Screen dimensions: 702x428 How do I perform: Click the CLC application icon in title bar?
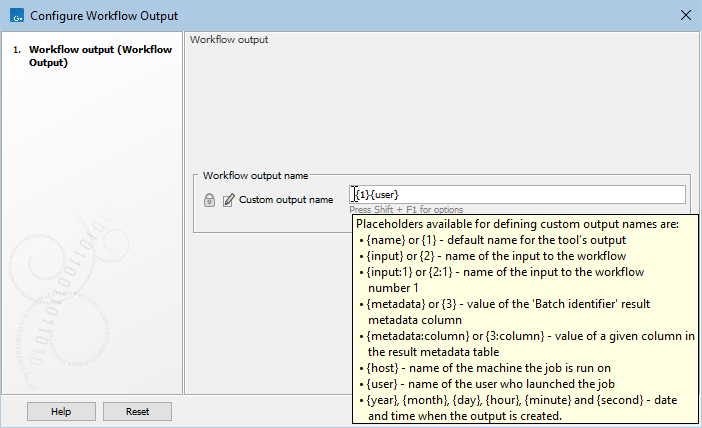point(14,15)
